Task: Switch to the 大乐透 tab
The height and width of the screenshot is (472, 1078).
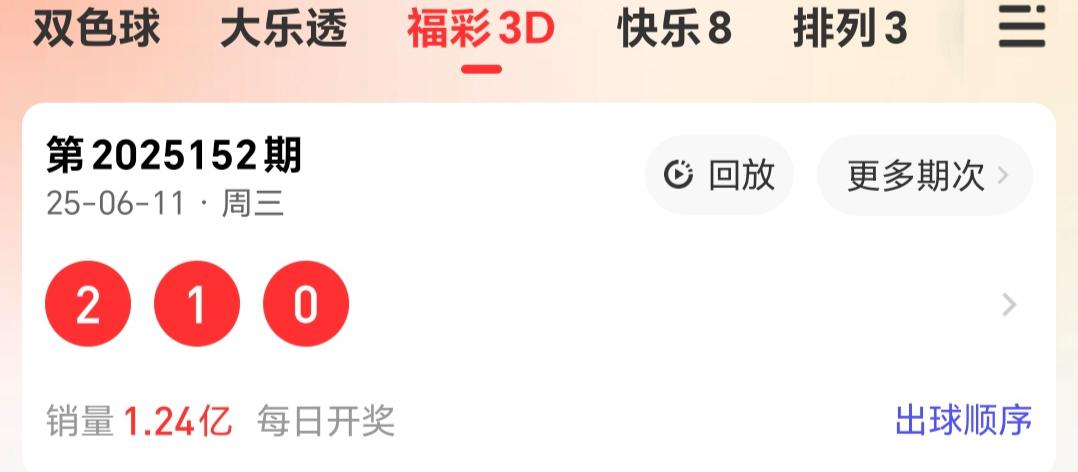Action: click(283, 29)
